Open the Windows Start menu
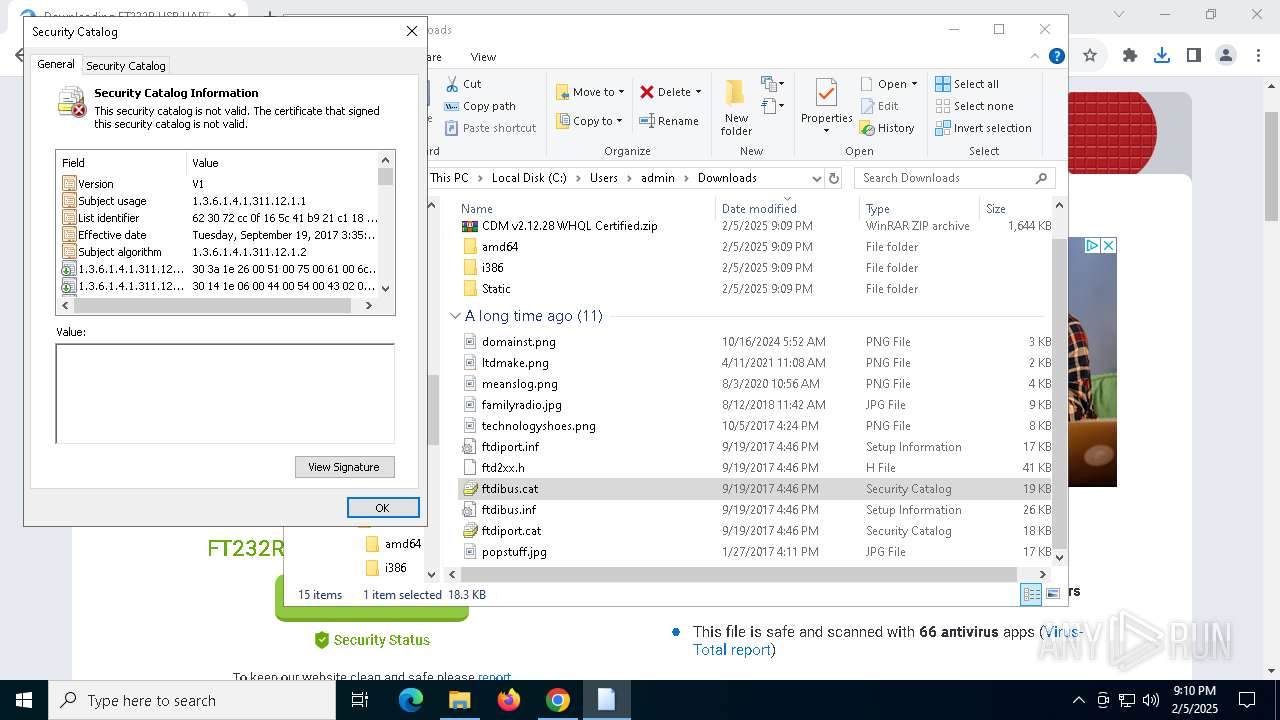The width and height of the screenshot is (1280, 720). (x=24, y=700)
